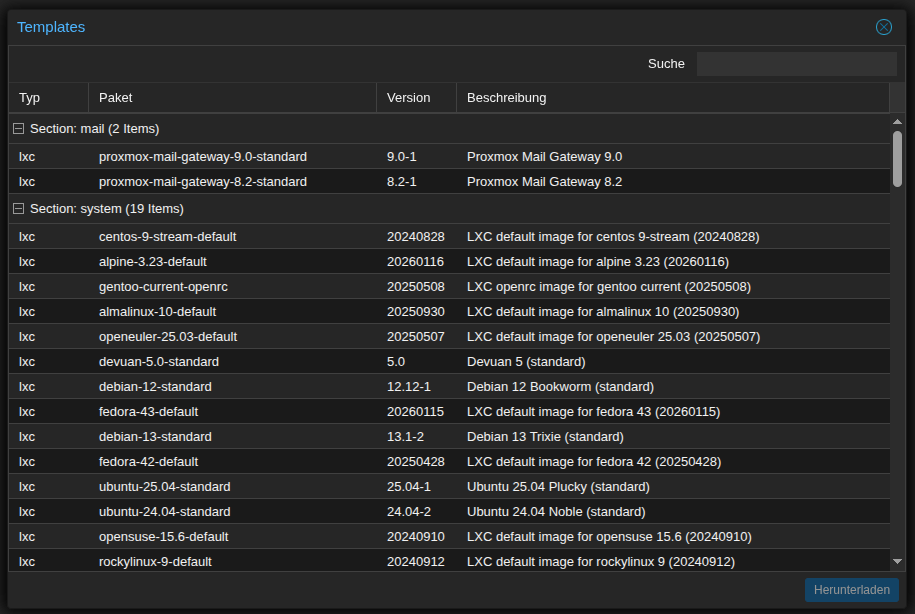This screenshot has width=915, height=614.
Task: Click the Herunterladen button
Action: 851,590
